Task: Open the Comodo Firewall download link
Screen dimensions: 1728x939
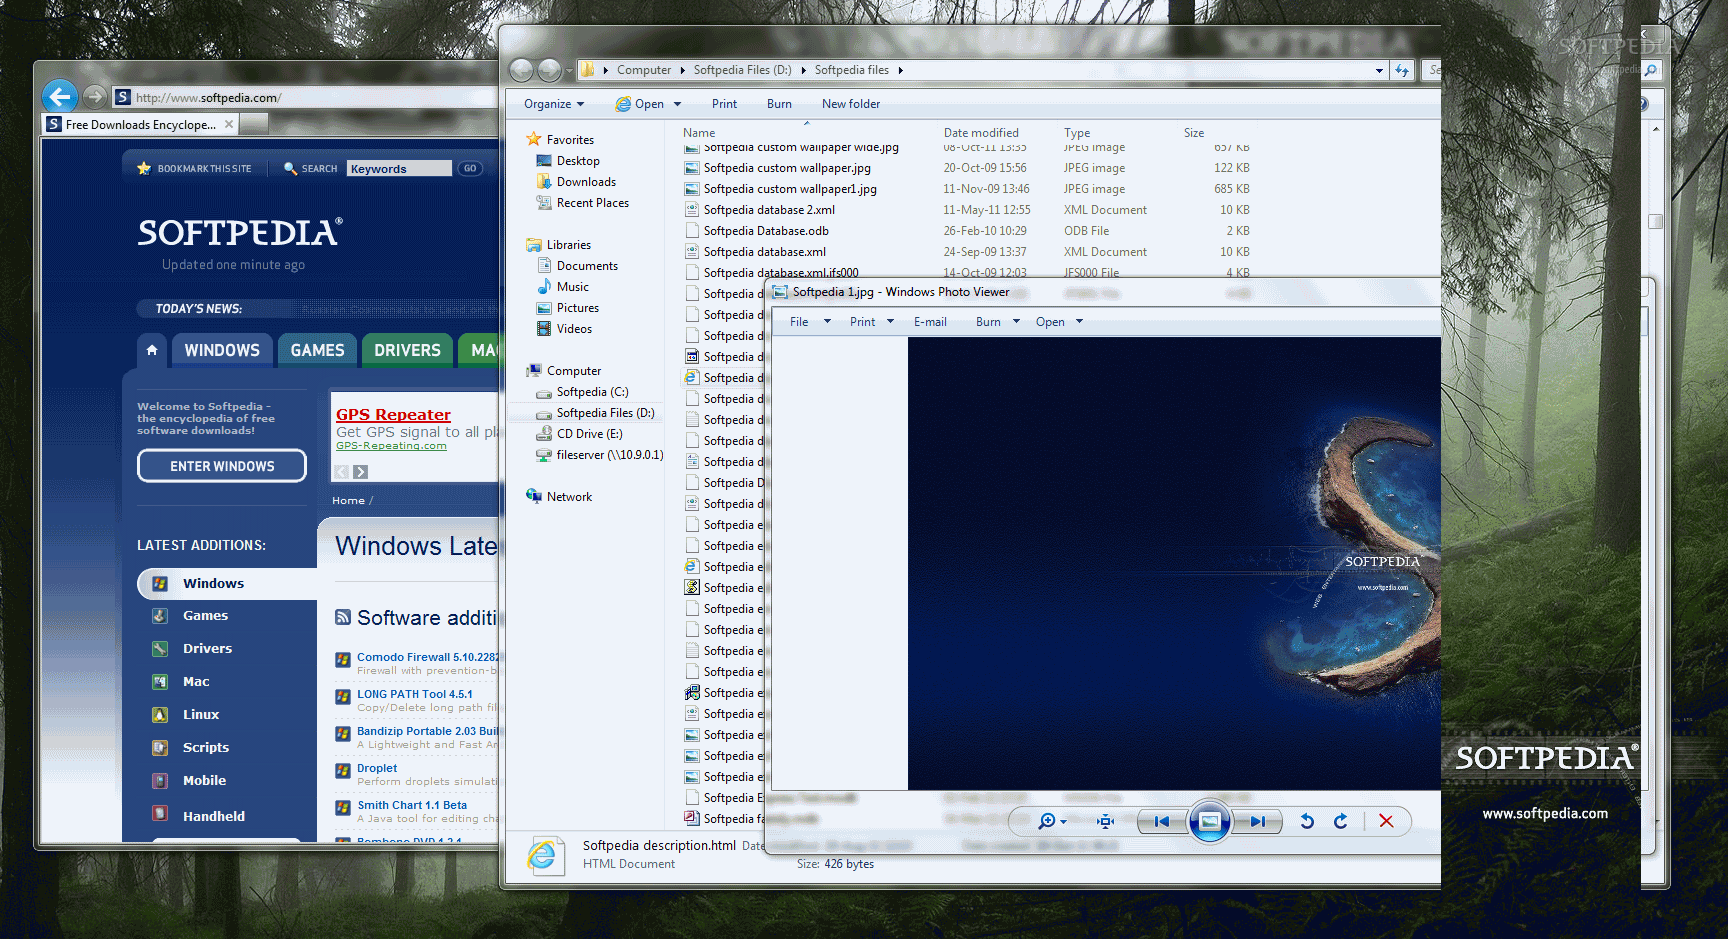Action: coord(427,657)
